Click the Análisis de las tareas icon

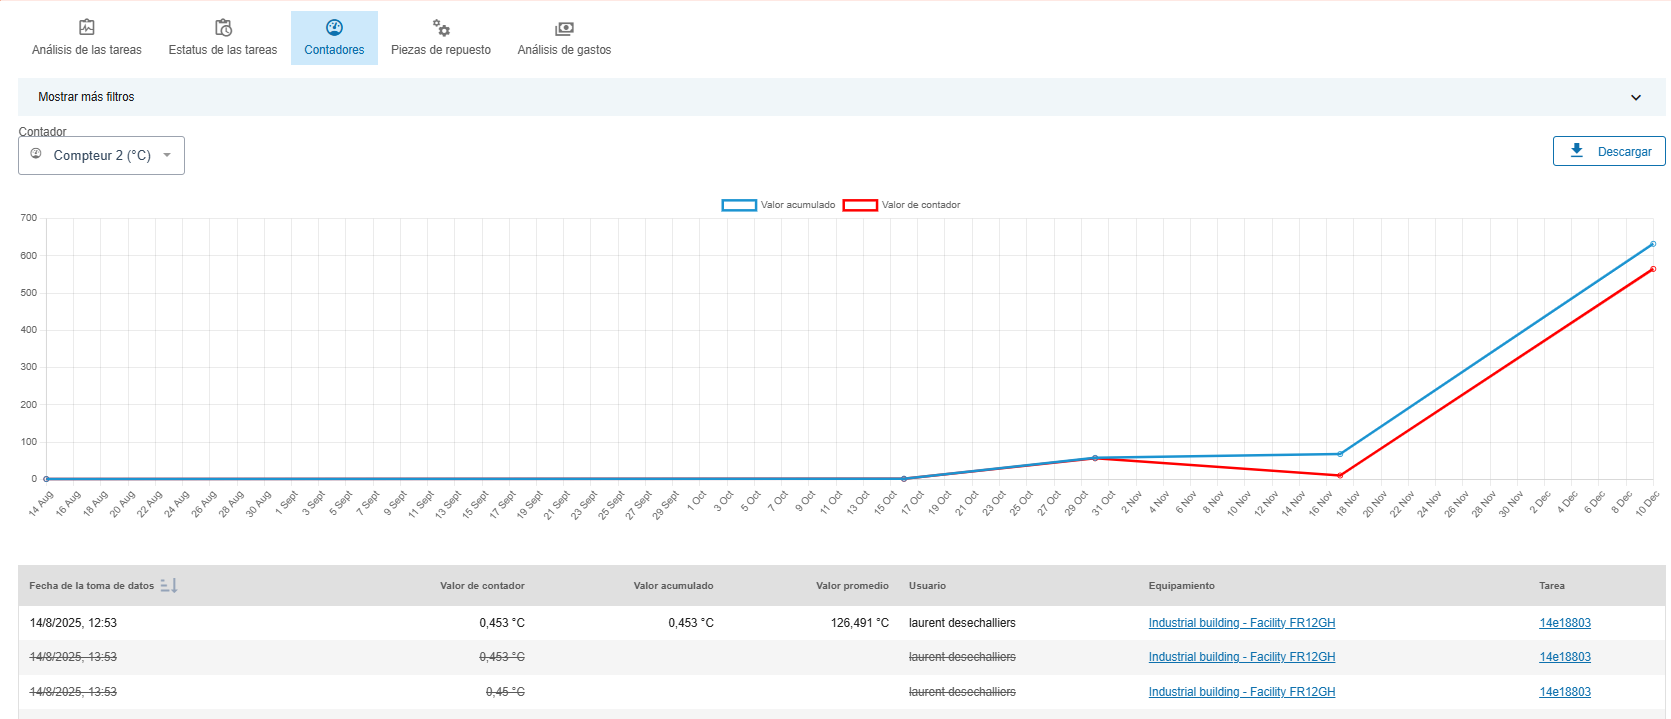[87, 28]
